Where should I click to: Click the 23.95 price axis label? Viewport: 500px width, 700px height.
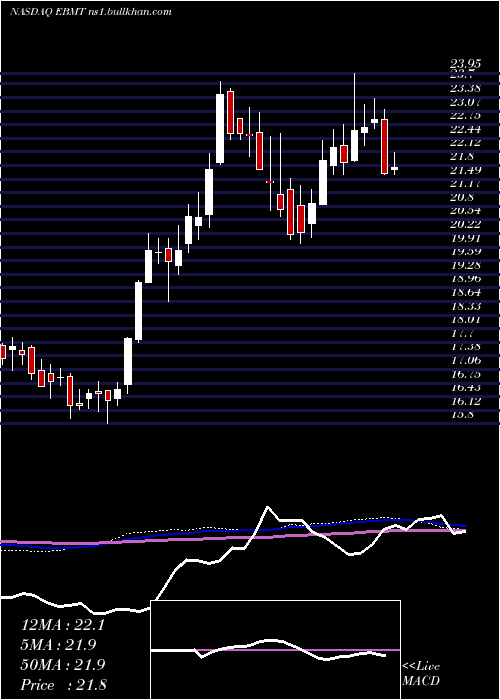[x=468, y=65]
